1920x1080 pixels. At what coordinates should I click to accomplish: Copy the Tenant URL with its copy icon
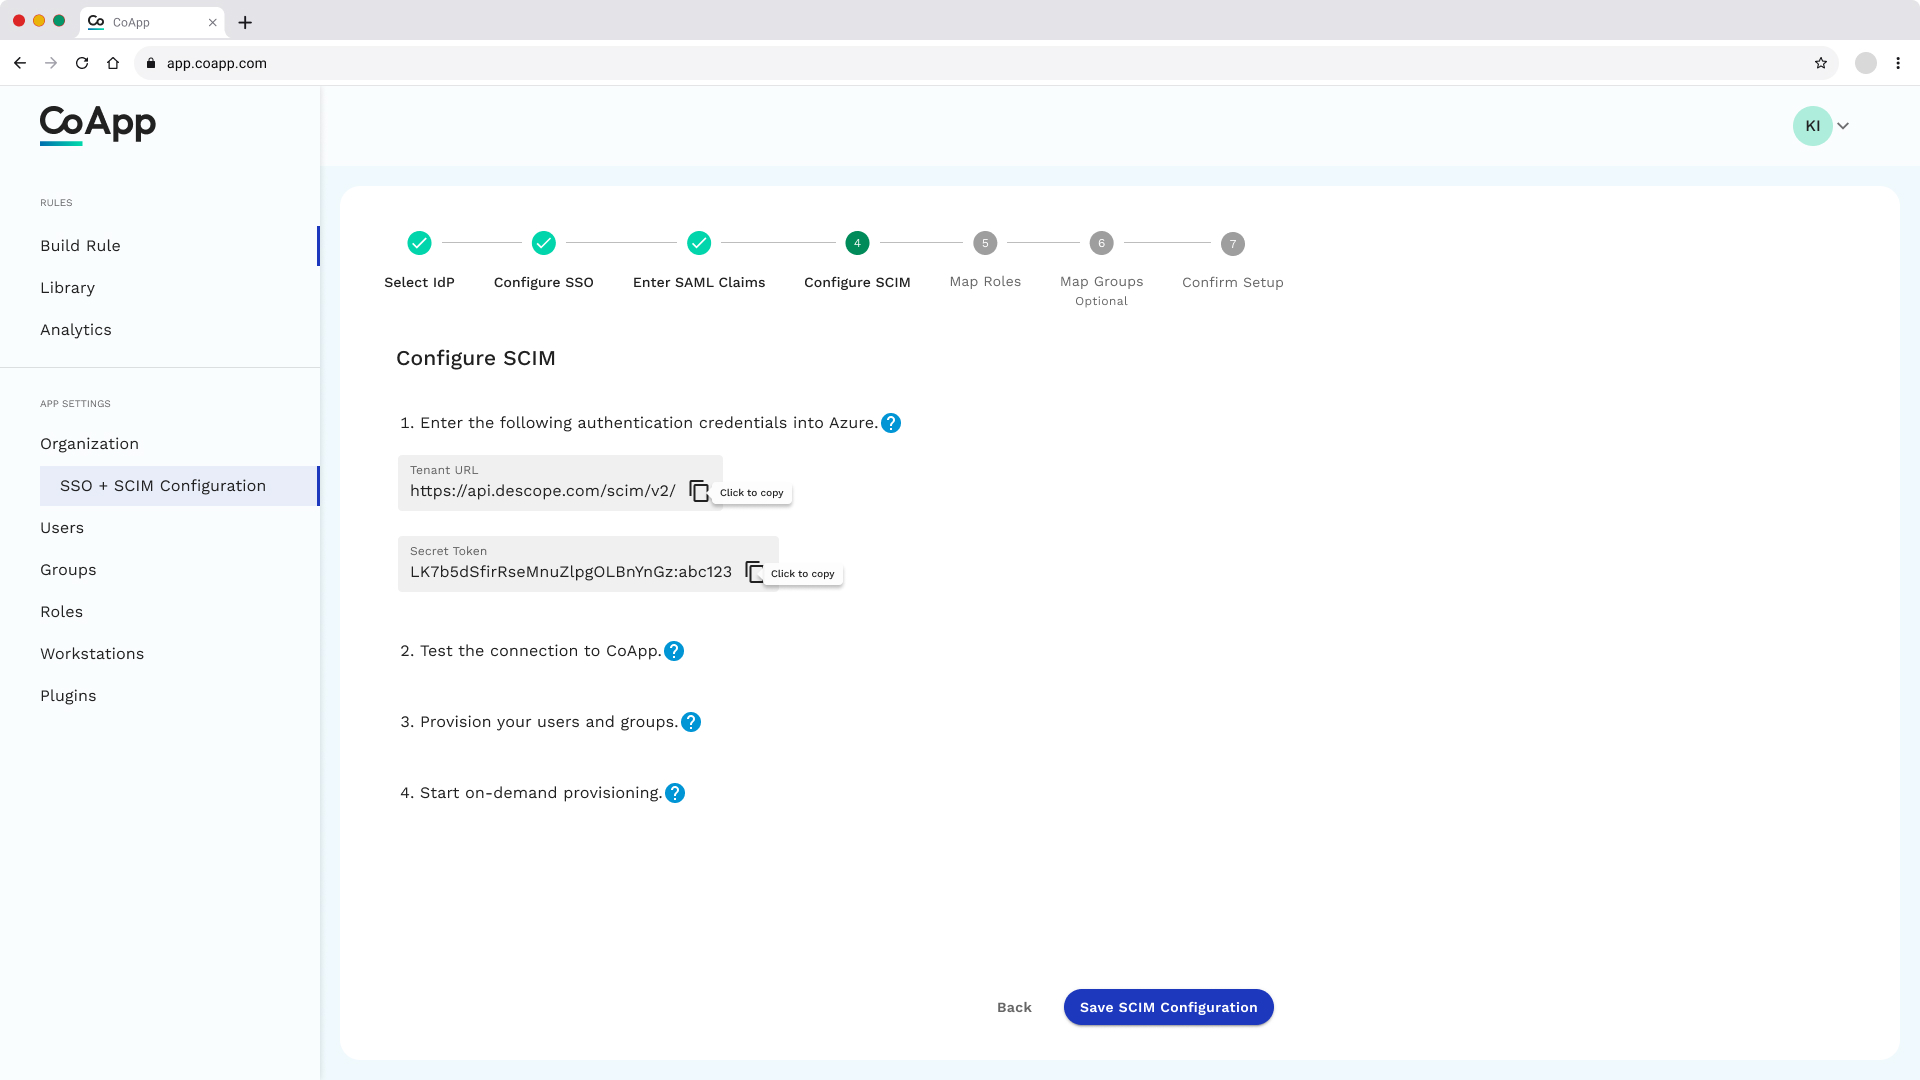(699, 492)
